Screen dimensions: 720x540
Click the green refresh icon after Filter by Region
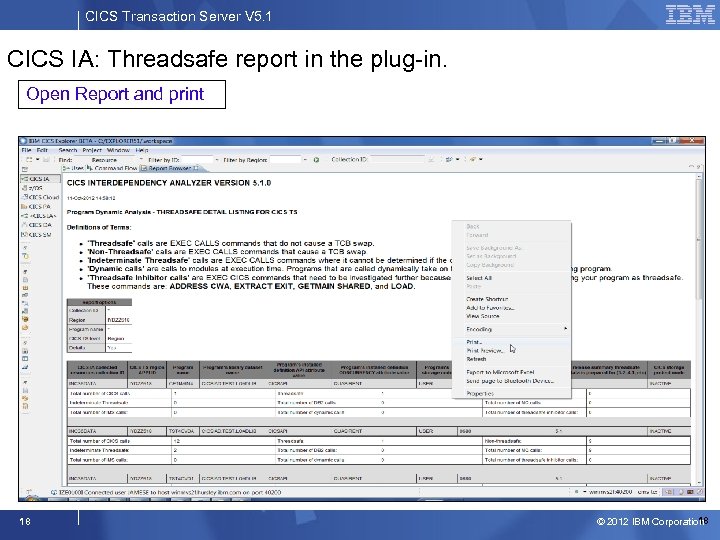coord(316,160)
